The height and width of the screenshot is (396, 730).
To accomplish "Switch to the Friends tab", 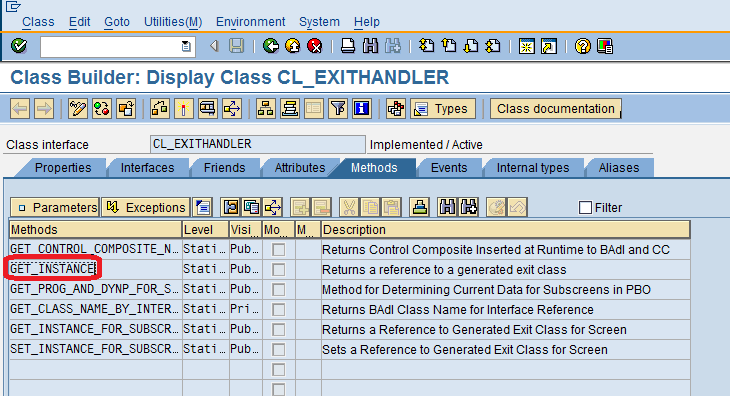I will pos(224,168).
